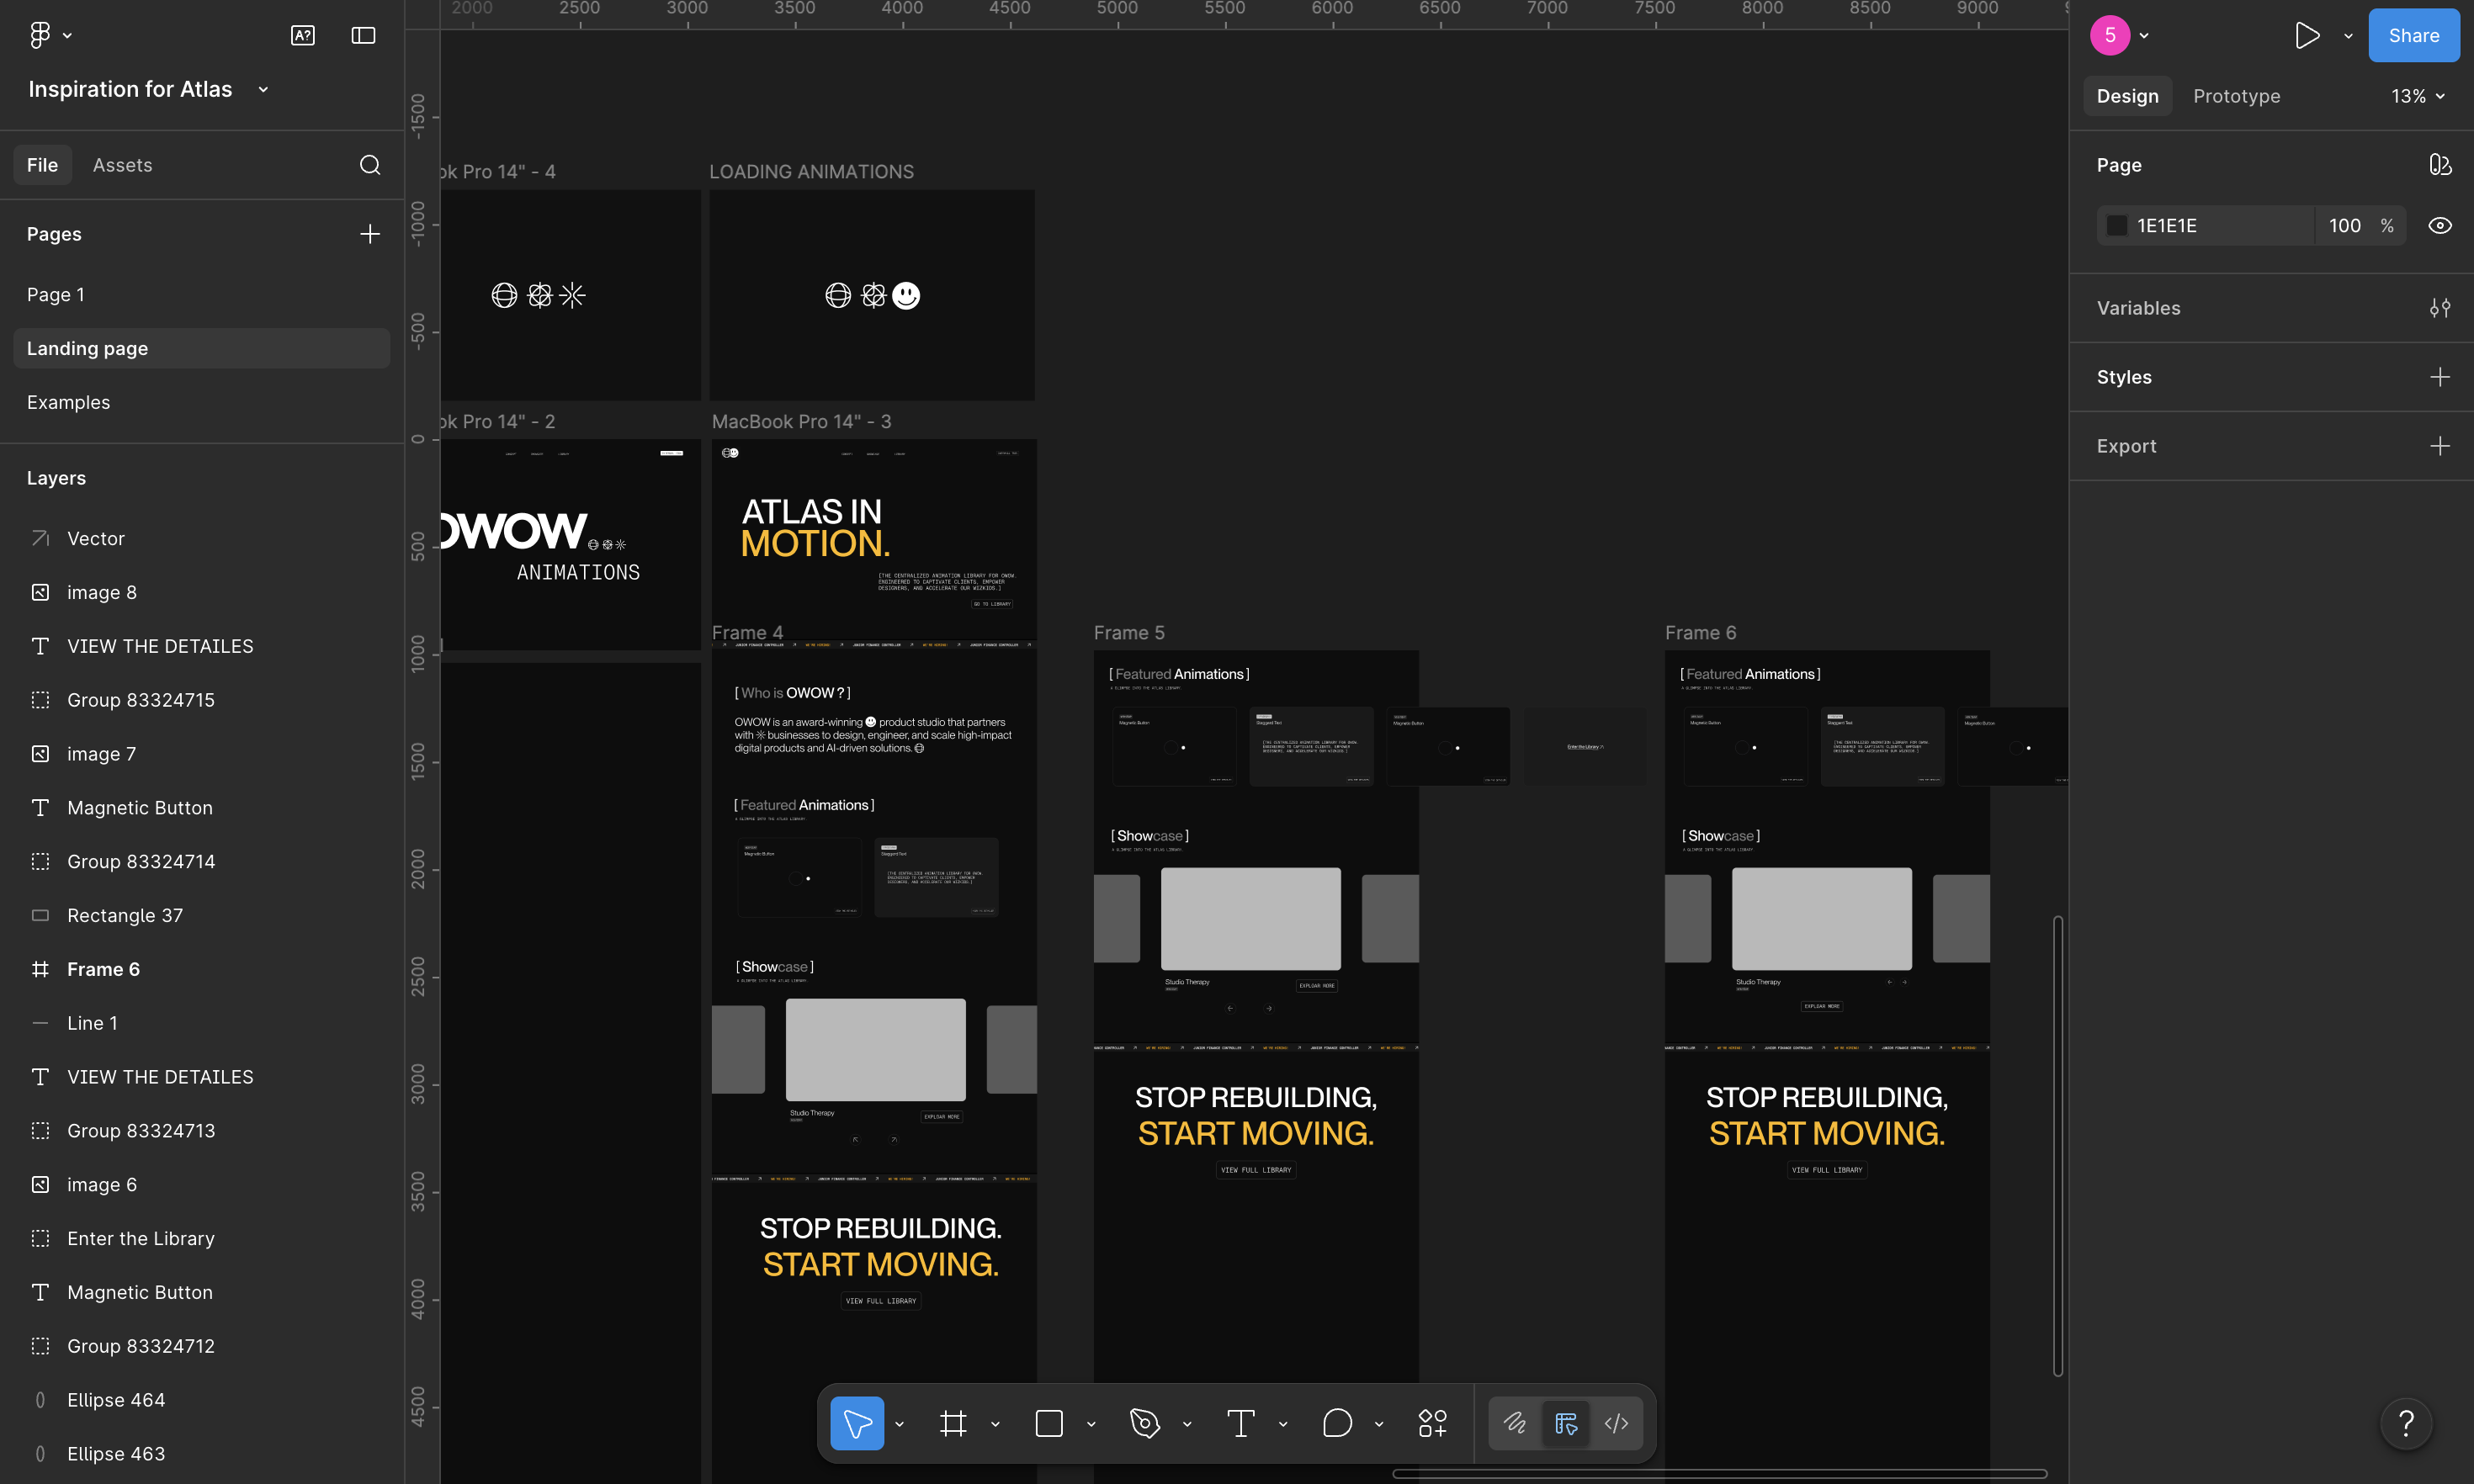The image size is (2474, 1484).
Task: Expand Move tool options chevron
Action: 900,1424
